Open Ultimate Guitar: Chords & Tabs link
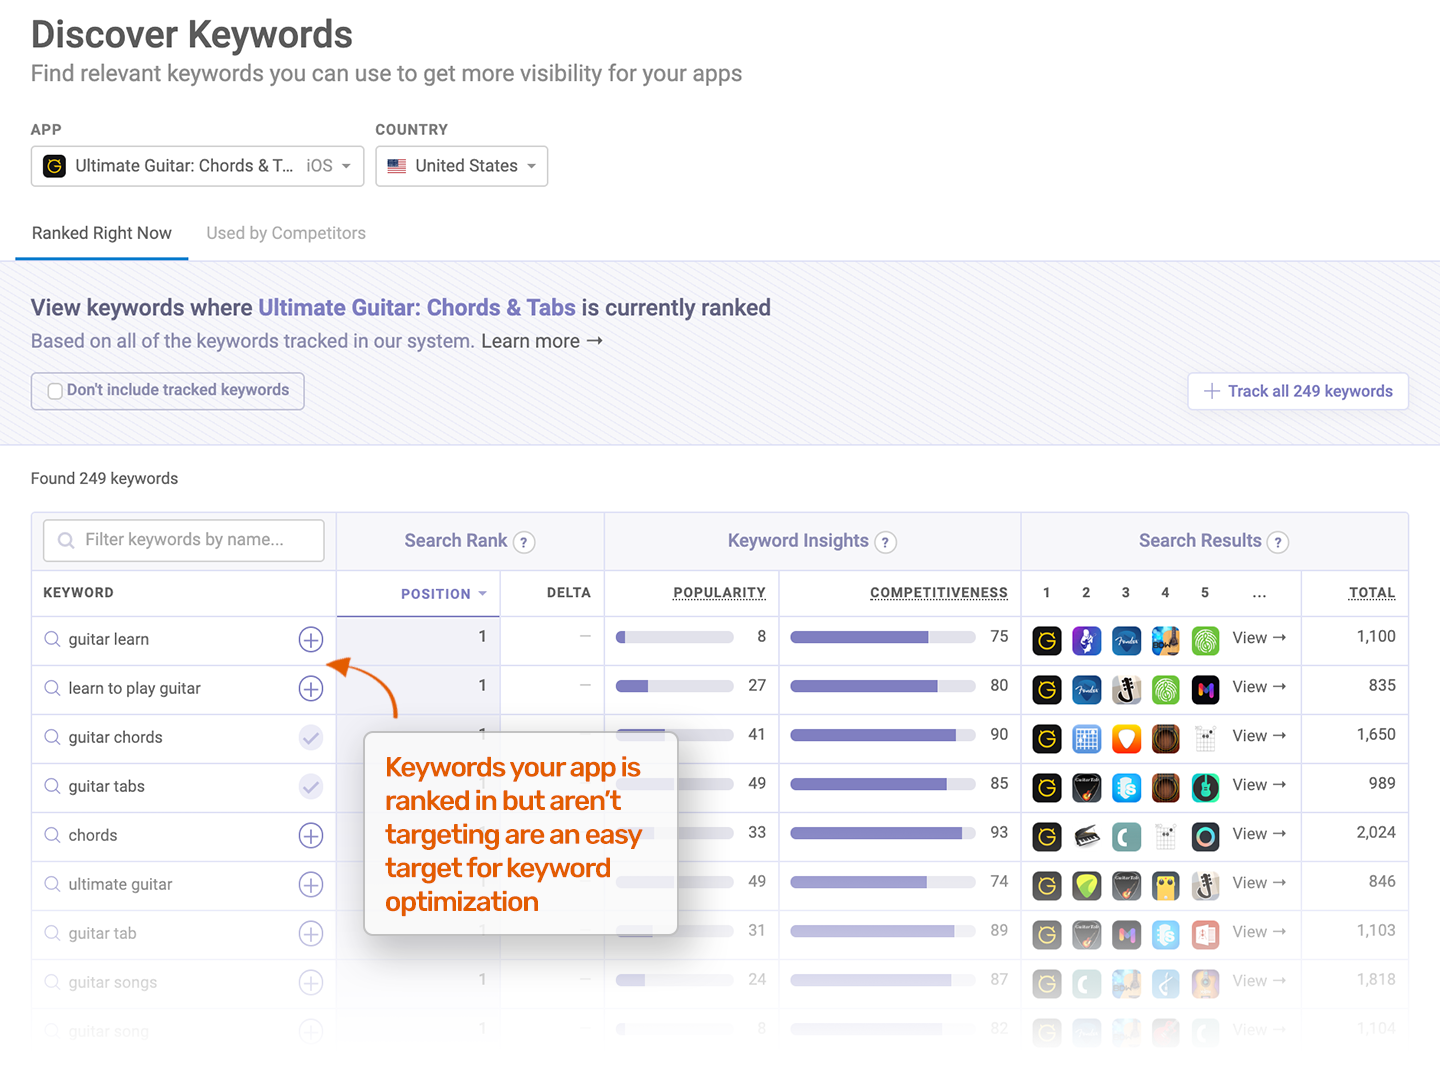 [417, 308]
